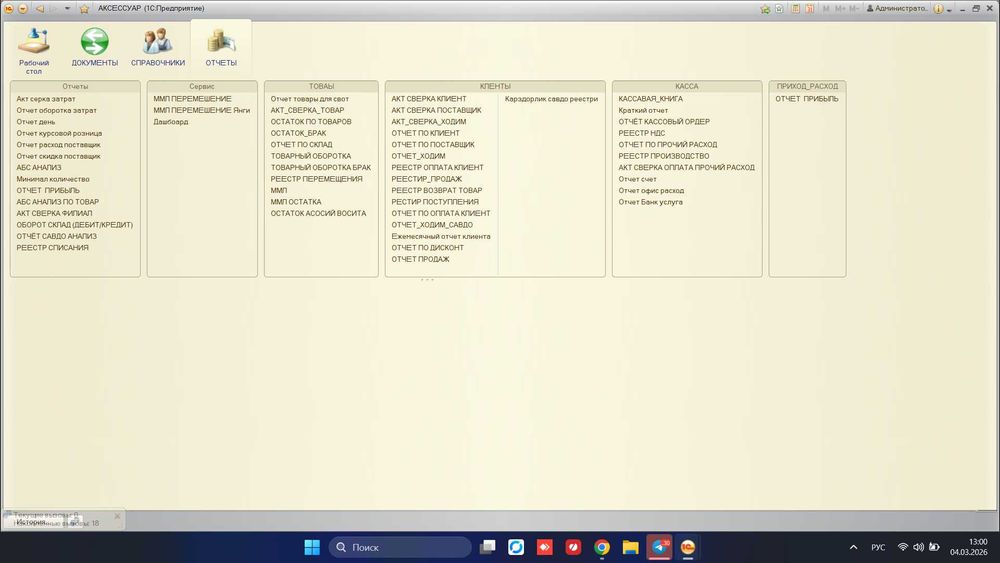This screenshot has height=563, width=1000.
Task: Open Отчет оборотка затрат
Action: [56, 110]
